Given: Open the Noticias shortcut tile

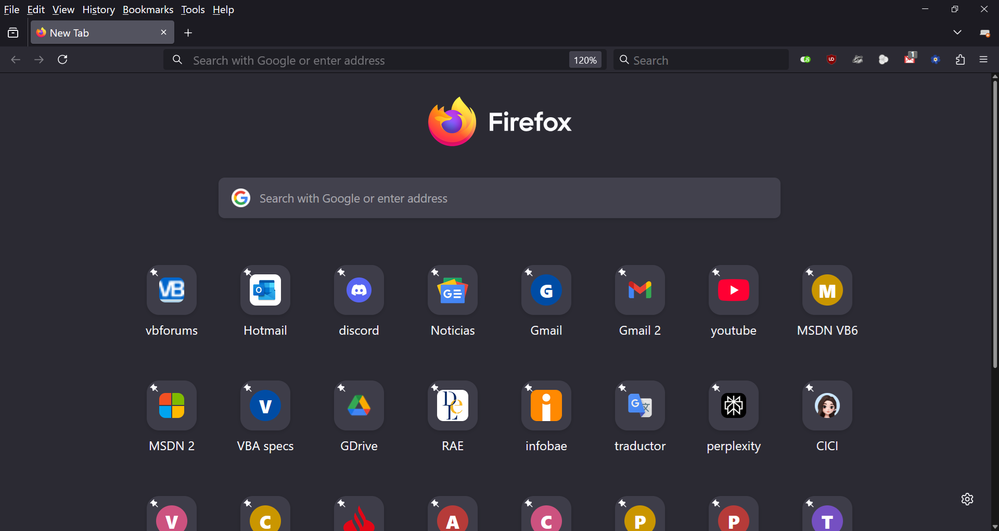Looking at the screenshot, I should point(452,290).
